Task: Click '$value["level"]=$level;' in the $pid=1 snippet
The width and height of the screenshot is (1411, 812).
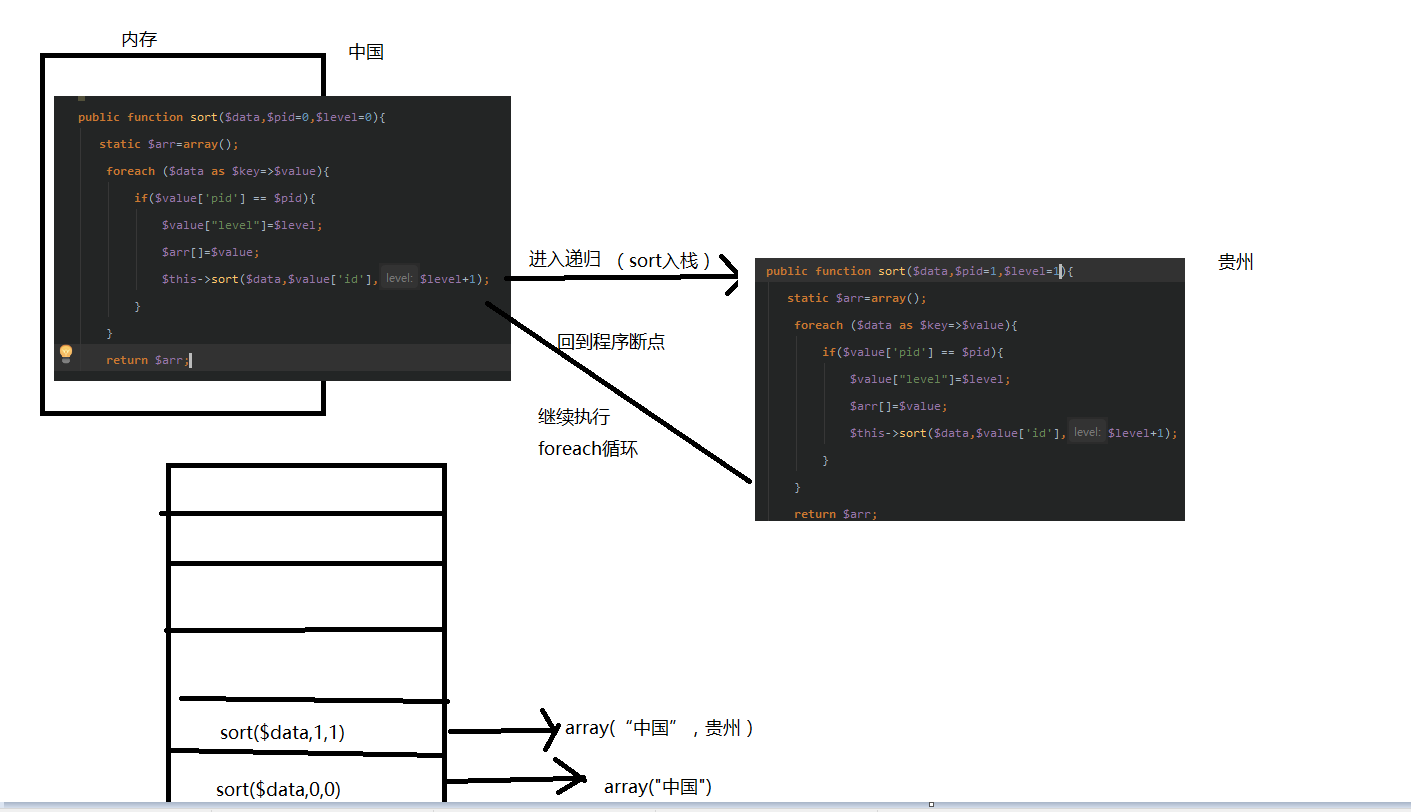Action: [931, 379]
